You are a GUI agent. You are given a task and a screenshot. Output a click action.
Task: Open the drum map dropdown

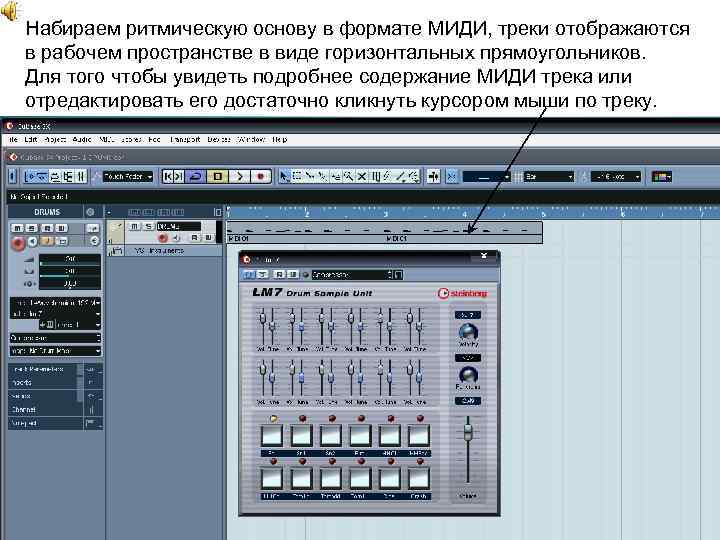click(x=55, y=351)
